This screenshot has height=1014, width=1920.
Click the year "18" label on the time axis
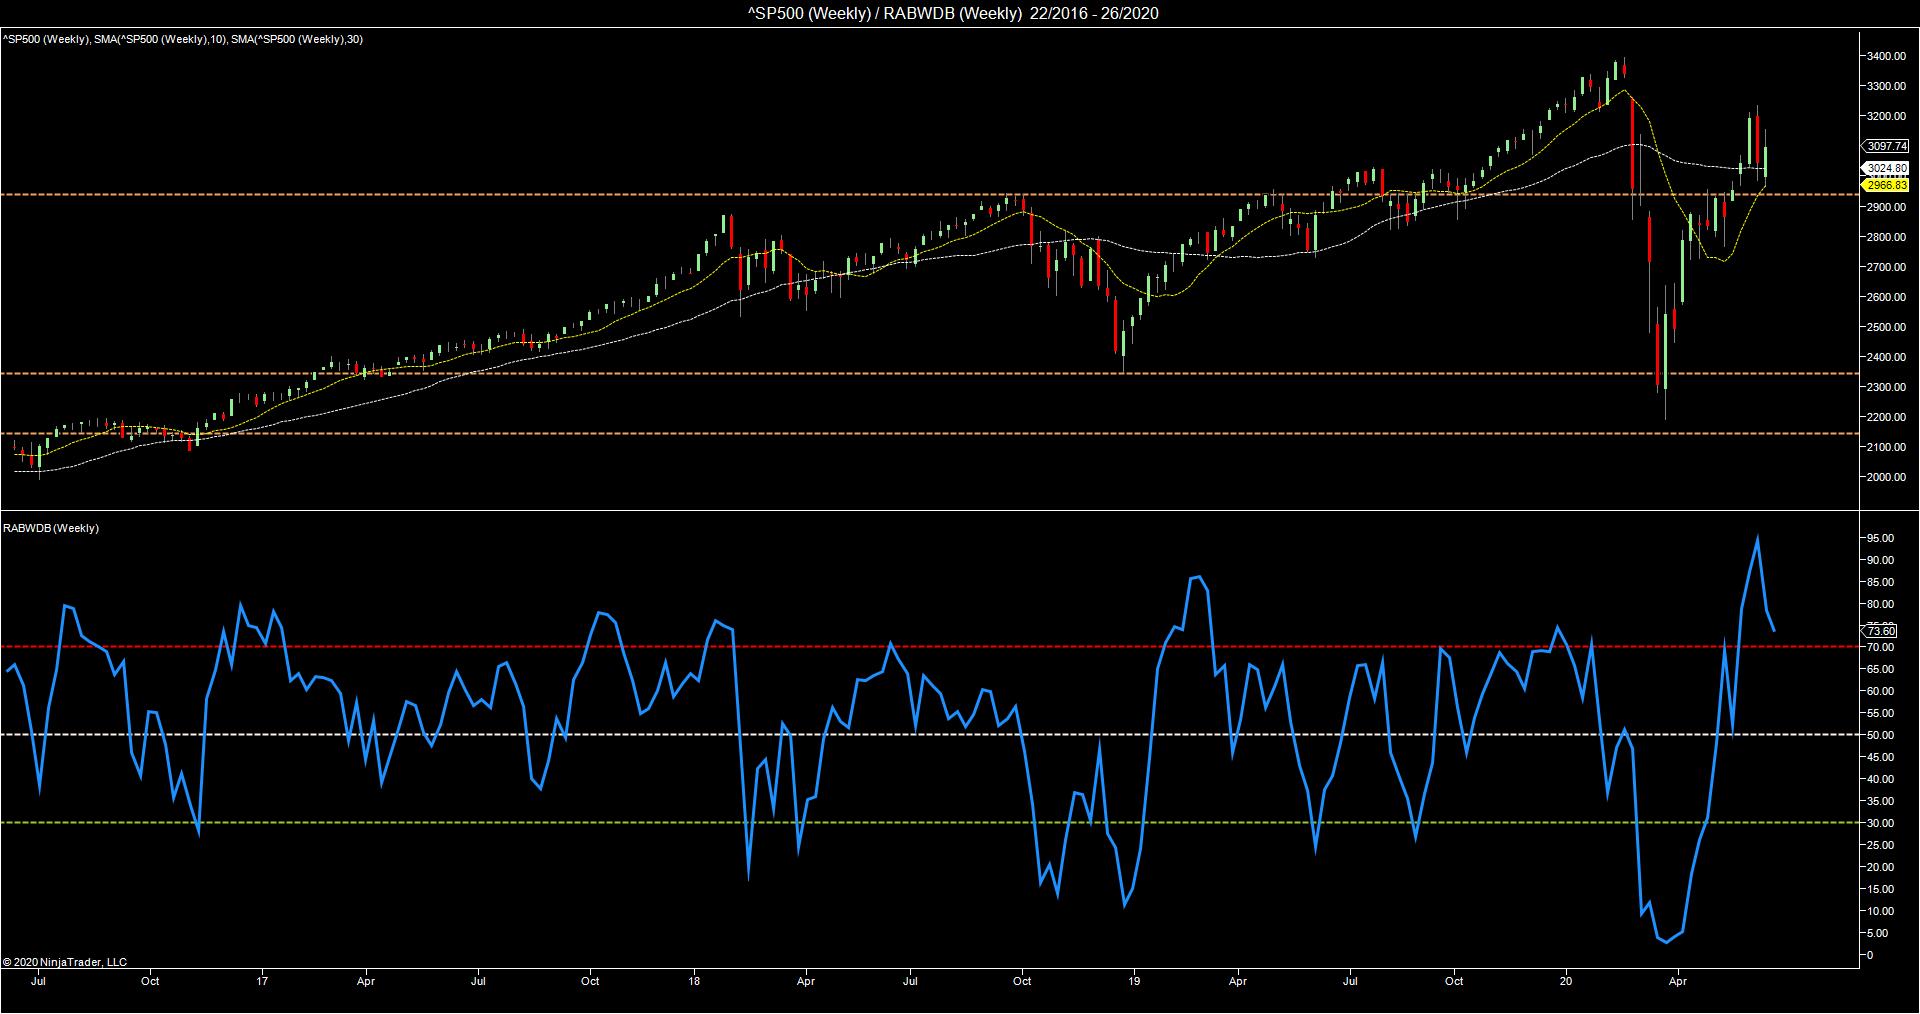[695, 981]
